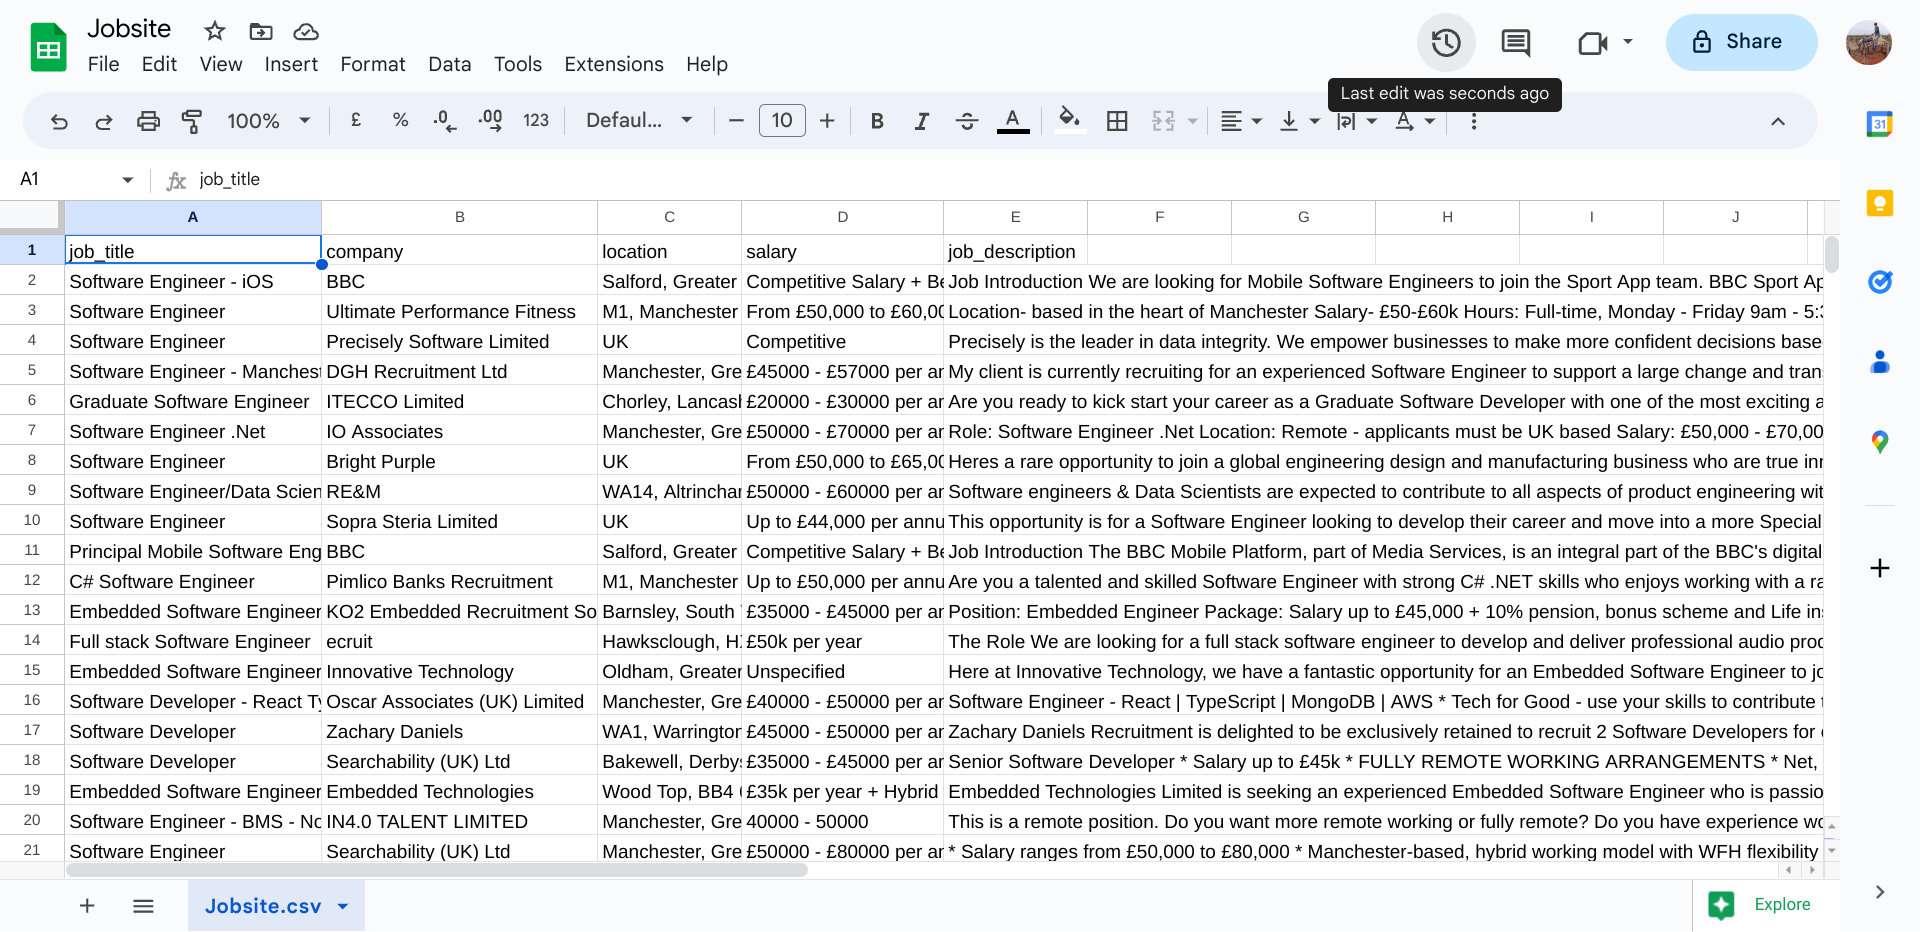Open the Data menu
Viewport: 1920px width, 932px height.
pyautogui.click(x=450, y=64)
